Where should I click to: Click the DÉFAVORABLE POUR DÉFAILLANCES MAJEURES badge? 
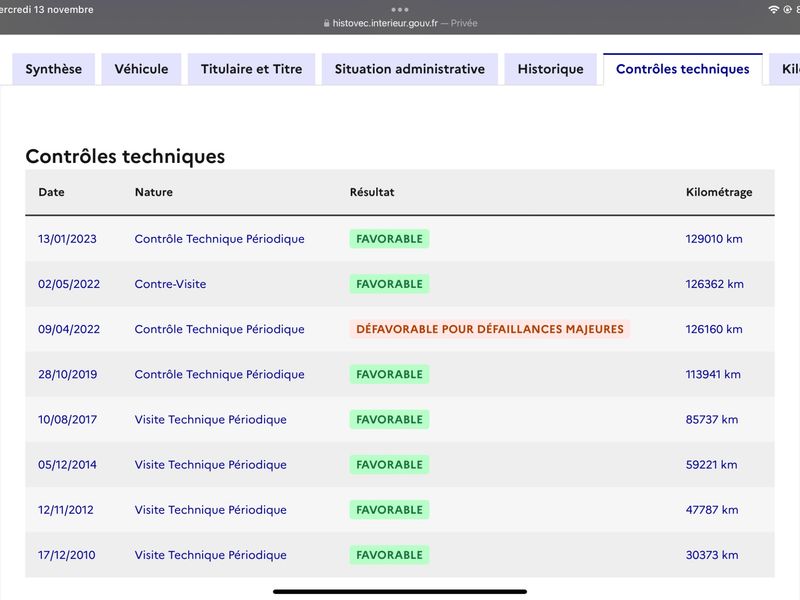490,329
